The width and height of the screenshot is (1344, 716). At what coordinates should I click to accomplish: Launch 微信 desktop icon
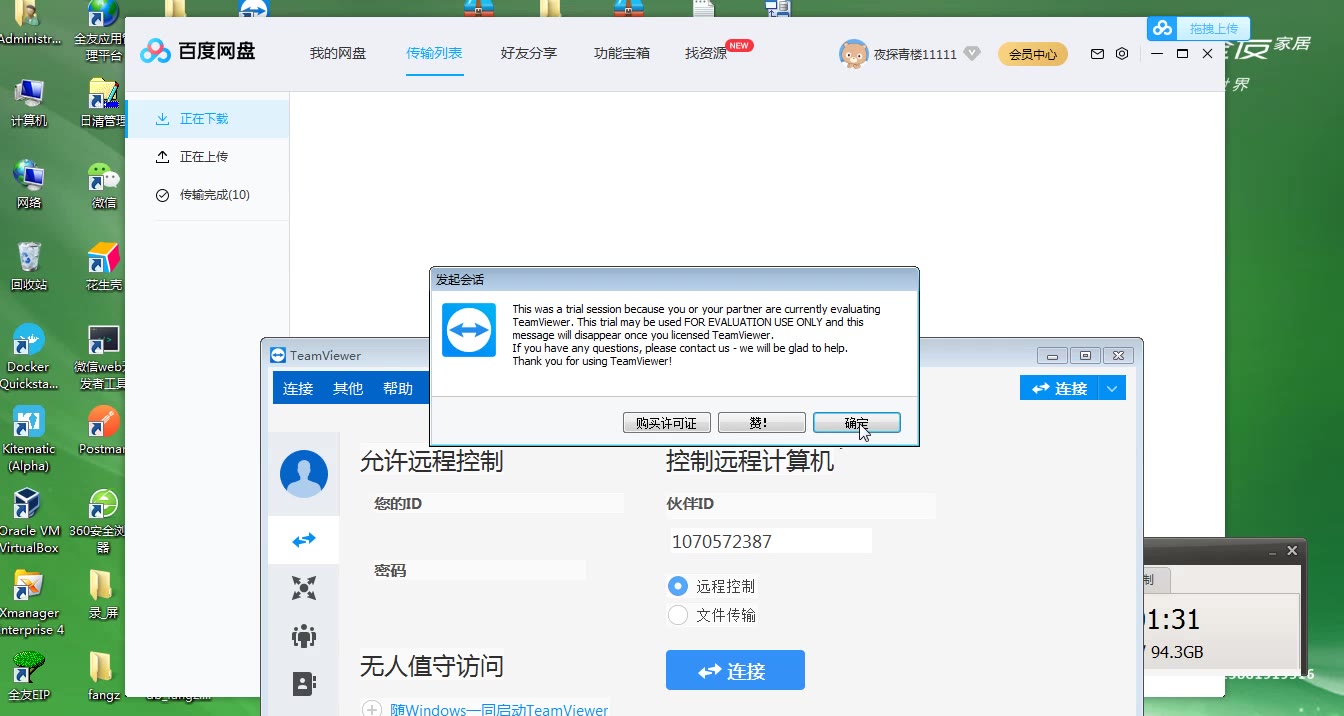pyautogui.click(x=104, y=185)
